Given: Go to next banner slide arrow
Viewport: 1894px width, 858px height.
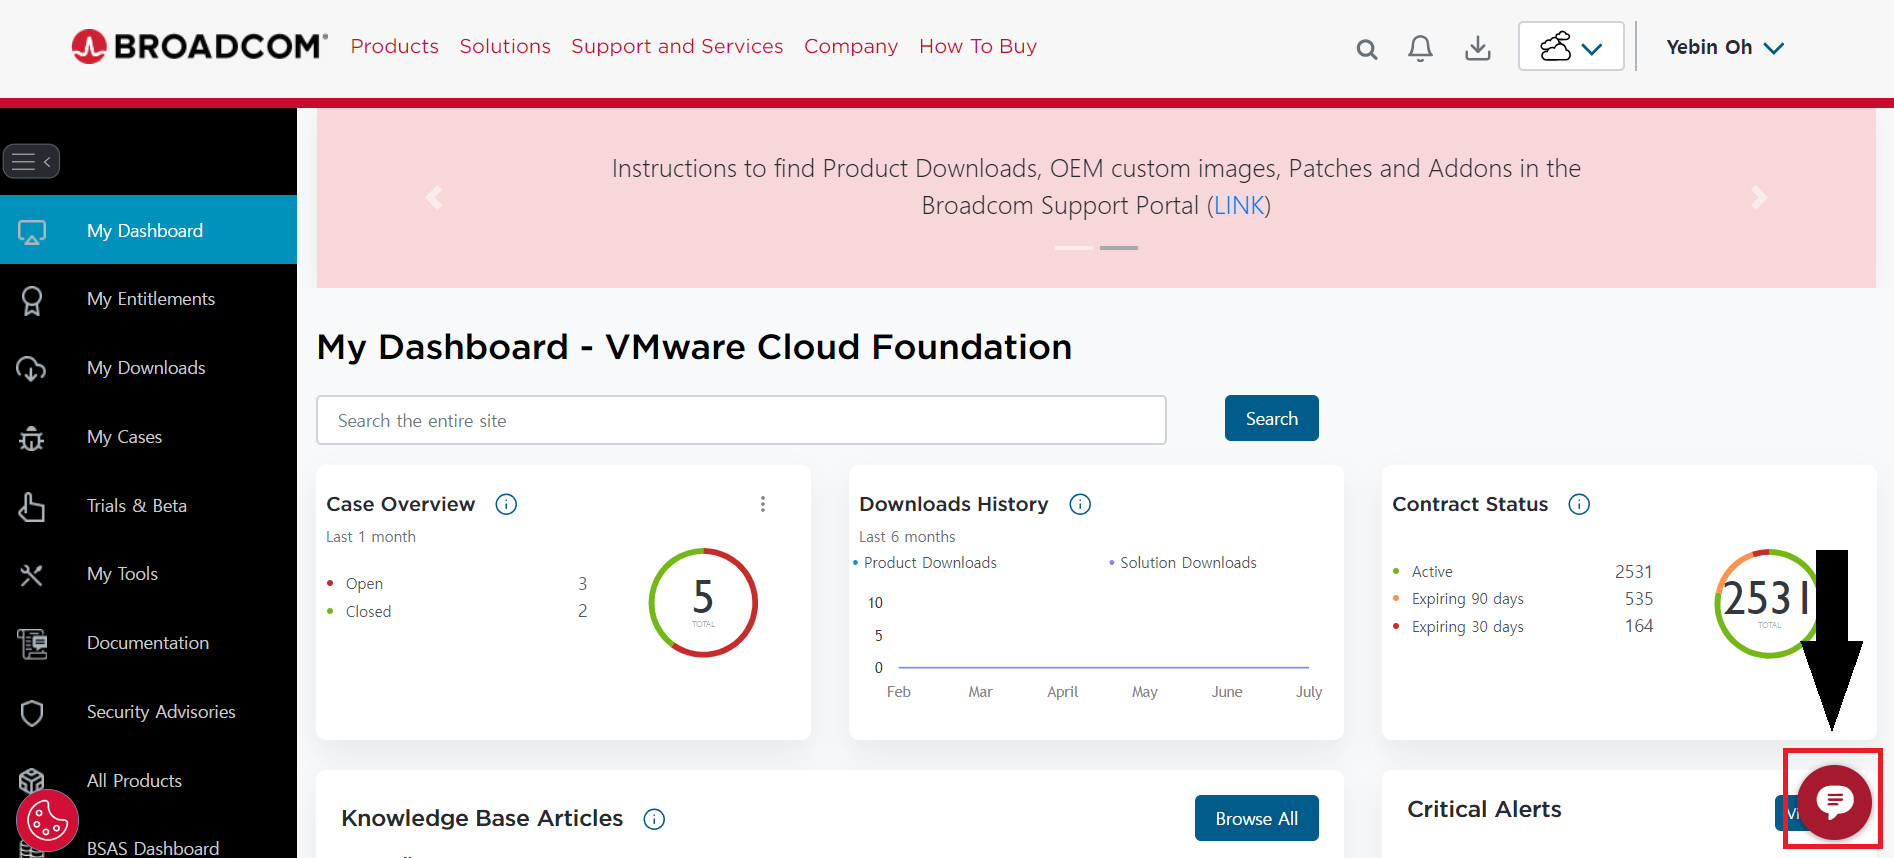Looking at the screenshot, I should pos(1759,198).
